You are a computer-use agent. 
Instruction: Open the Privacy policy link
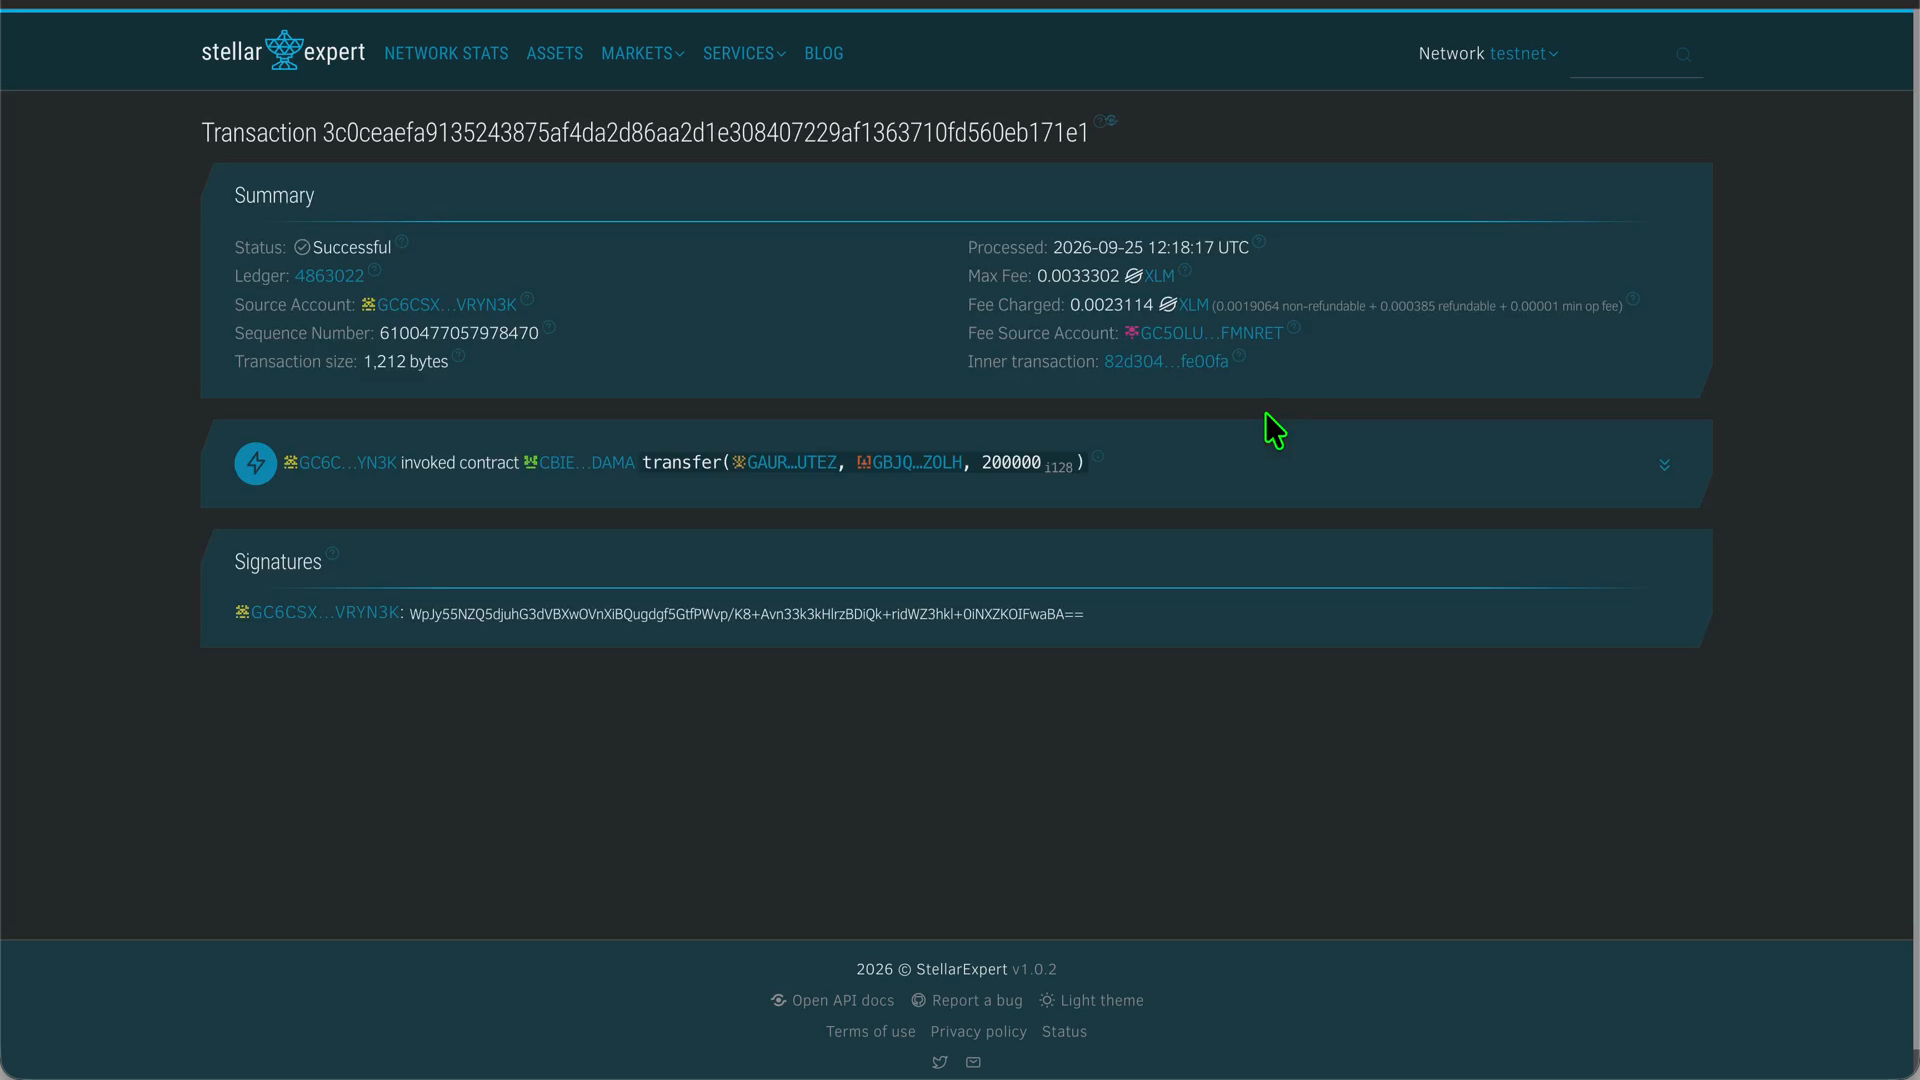pos(979,1031)
